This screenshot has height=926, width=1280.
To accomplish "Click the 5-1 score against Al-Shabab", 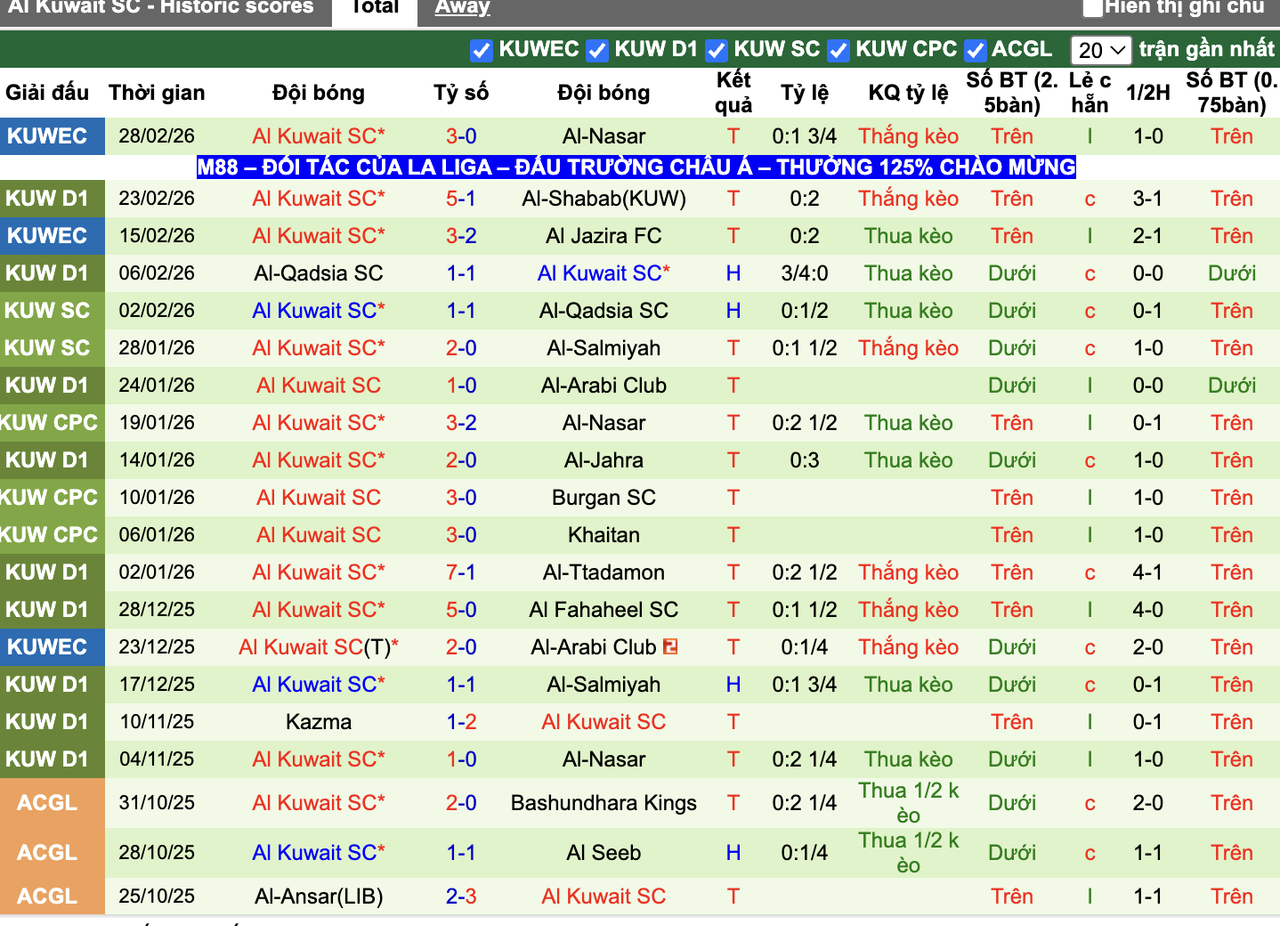I will [x=461, y=198].
